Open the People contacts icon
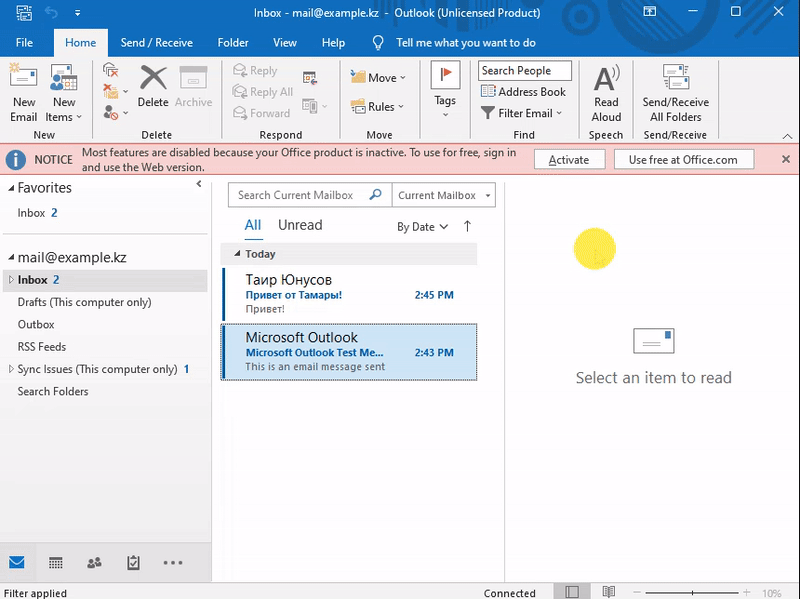 (94, 563)
